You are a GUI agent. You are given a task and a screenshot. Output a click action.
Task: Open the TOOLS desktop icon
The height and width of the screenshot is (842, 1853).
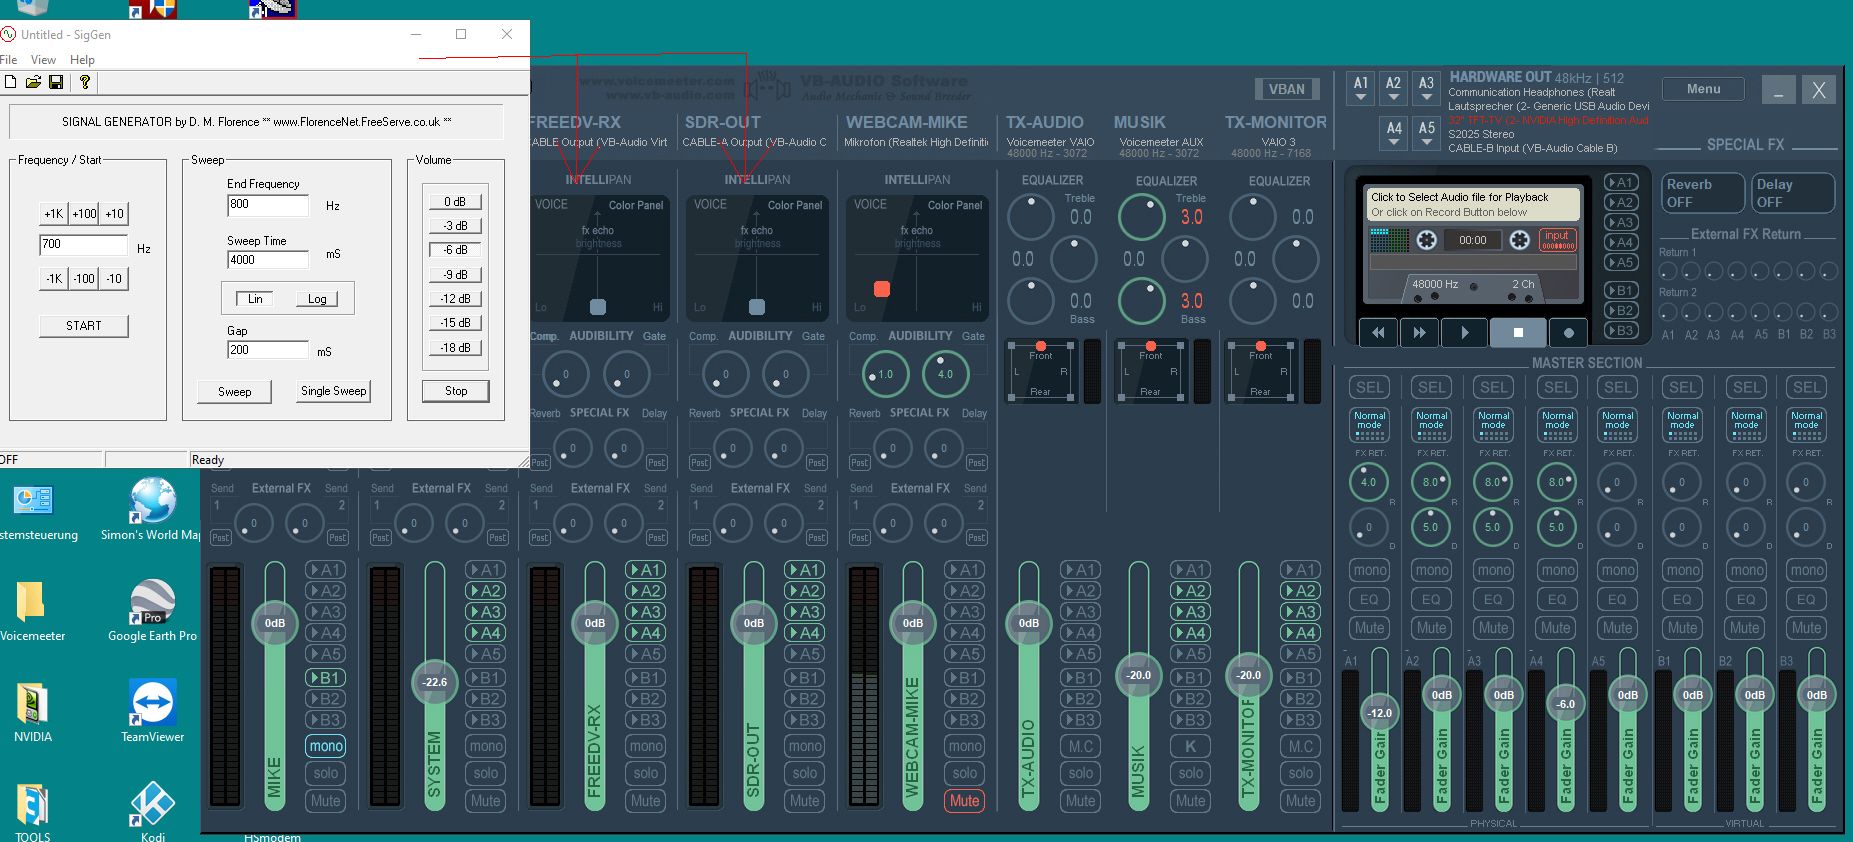(x=32, y=812)
